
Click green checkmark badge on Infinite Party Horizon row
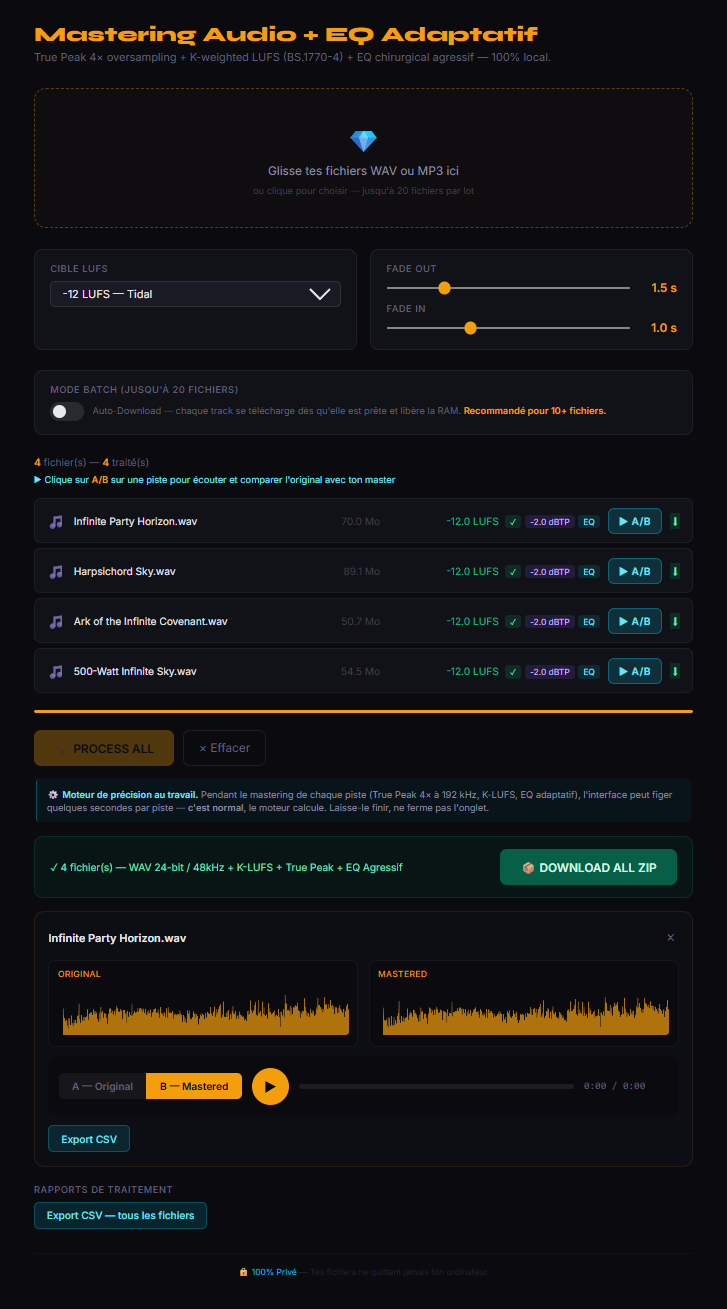point(512,521)
